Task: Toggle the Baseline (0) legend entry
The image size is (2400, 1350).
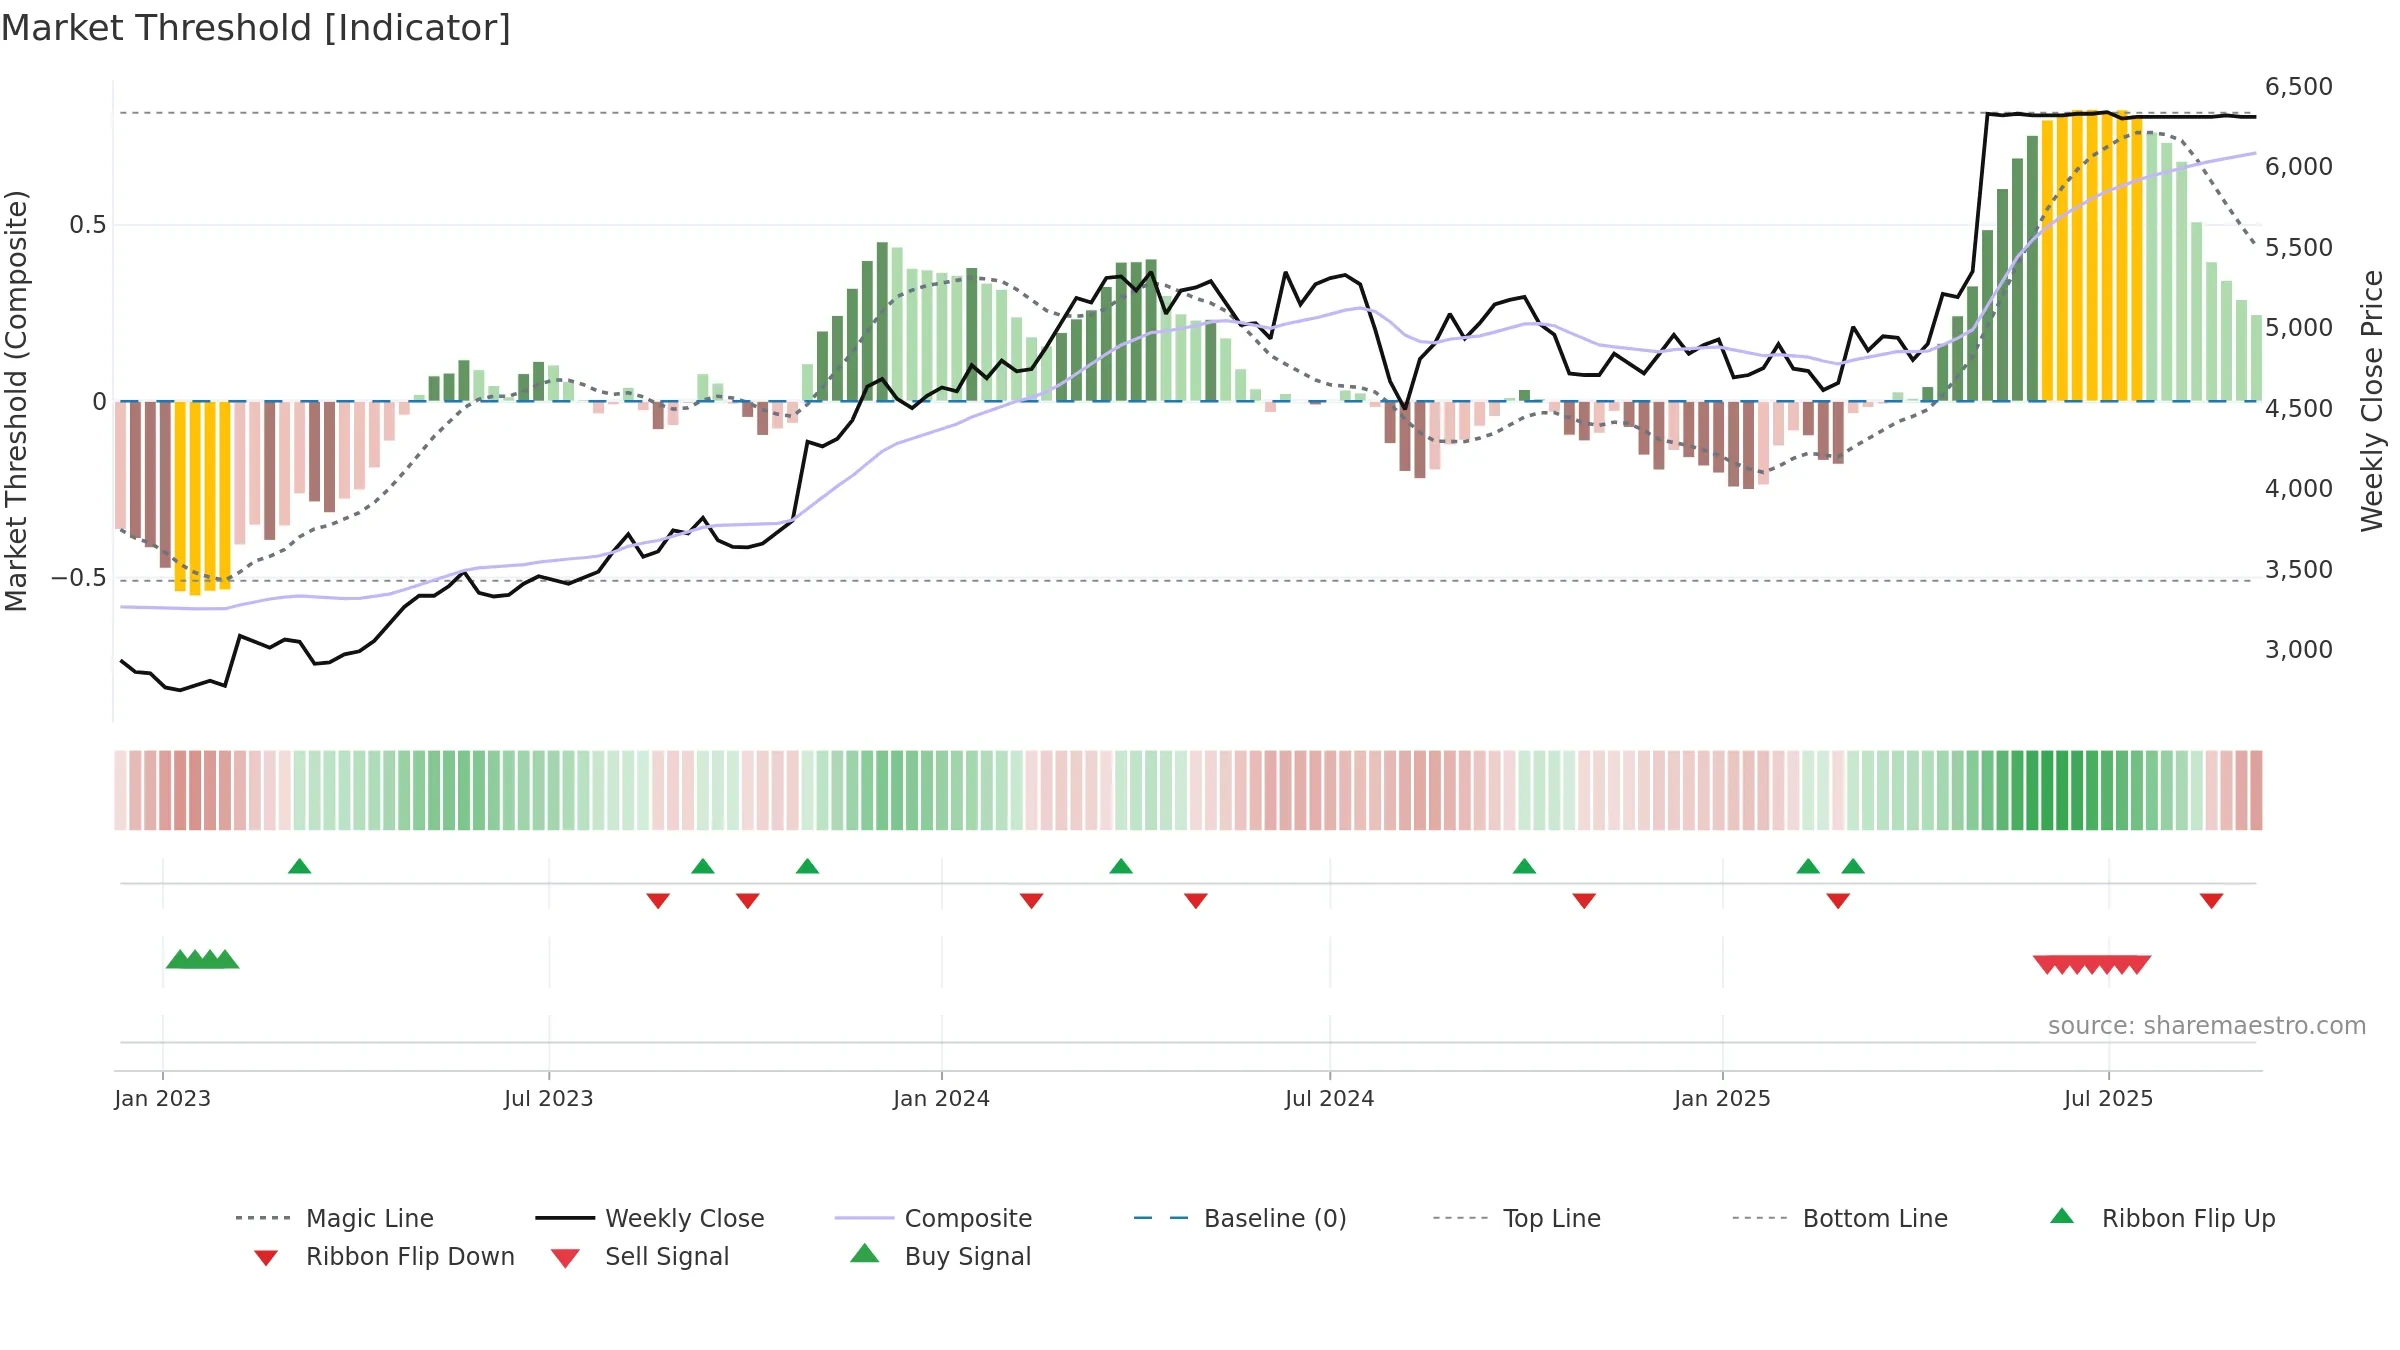Action: (x=1240, y=1218)
